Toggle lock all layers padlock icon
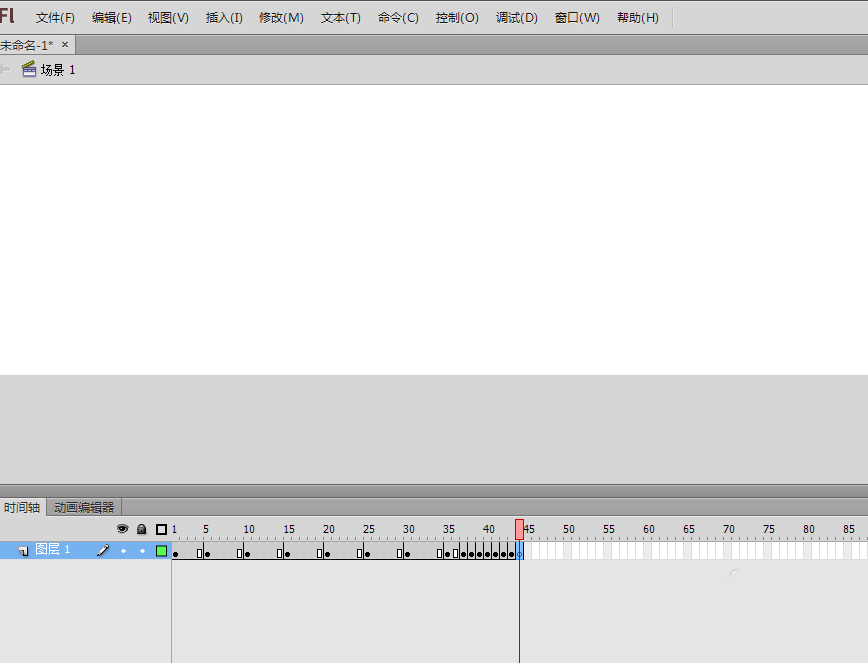The height and width of the screenshot is (663, 868). coord(142,529)
